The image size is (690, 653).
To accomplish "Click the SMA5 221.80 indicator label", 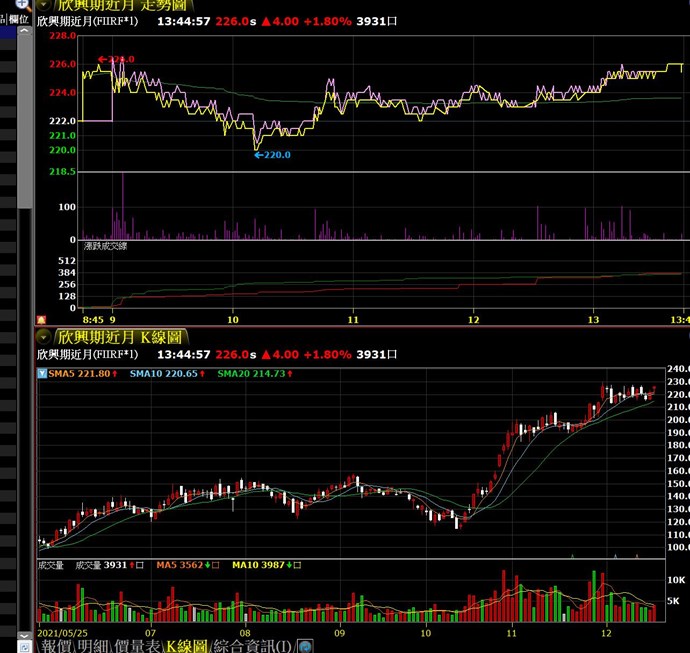I will tap(76, 373).
